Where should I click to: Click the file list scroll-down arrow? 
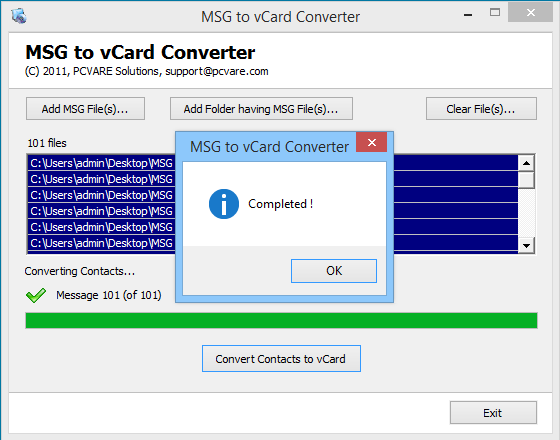pyautogui.click(x=526, y=245)
